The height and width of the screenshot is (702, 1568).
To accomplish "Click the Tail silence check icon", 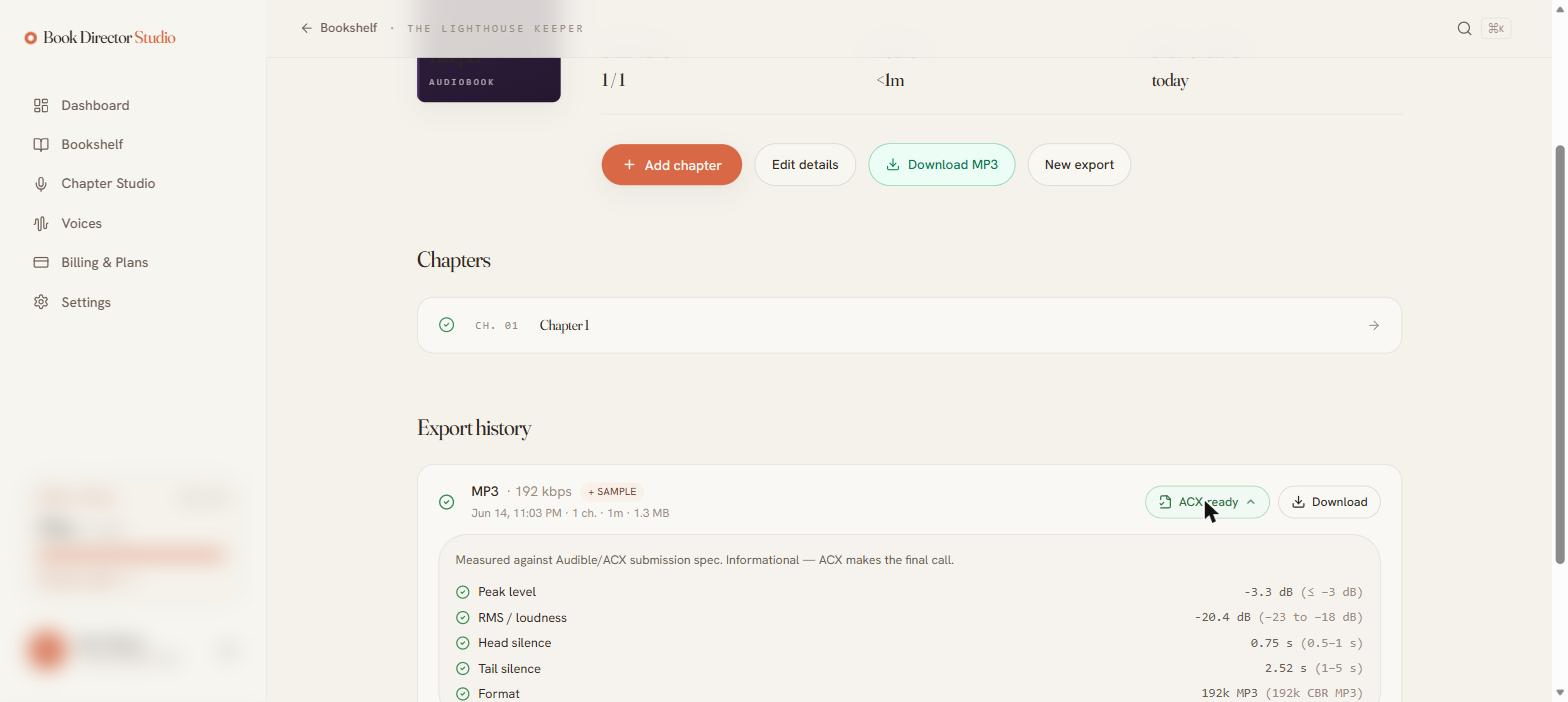I will [463, 669].
